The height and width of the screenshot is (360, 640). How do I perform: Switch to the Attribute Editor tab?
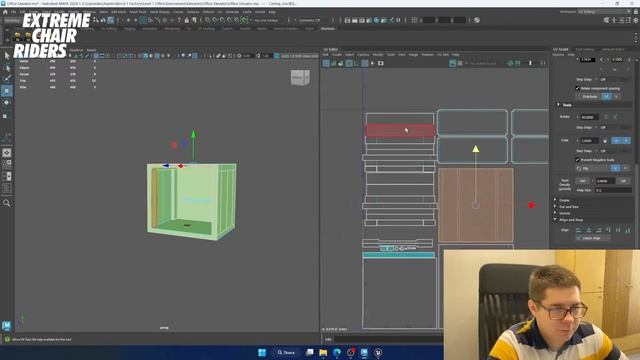613,49
